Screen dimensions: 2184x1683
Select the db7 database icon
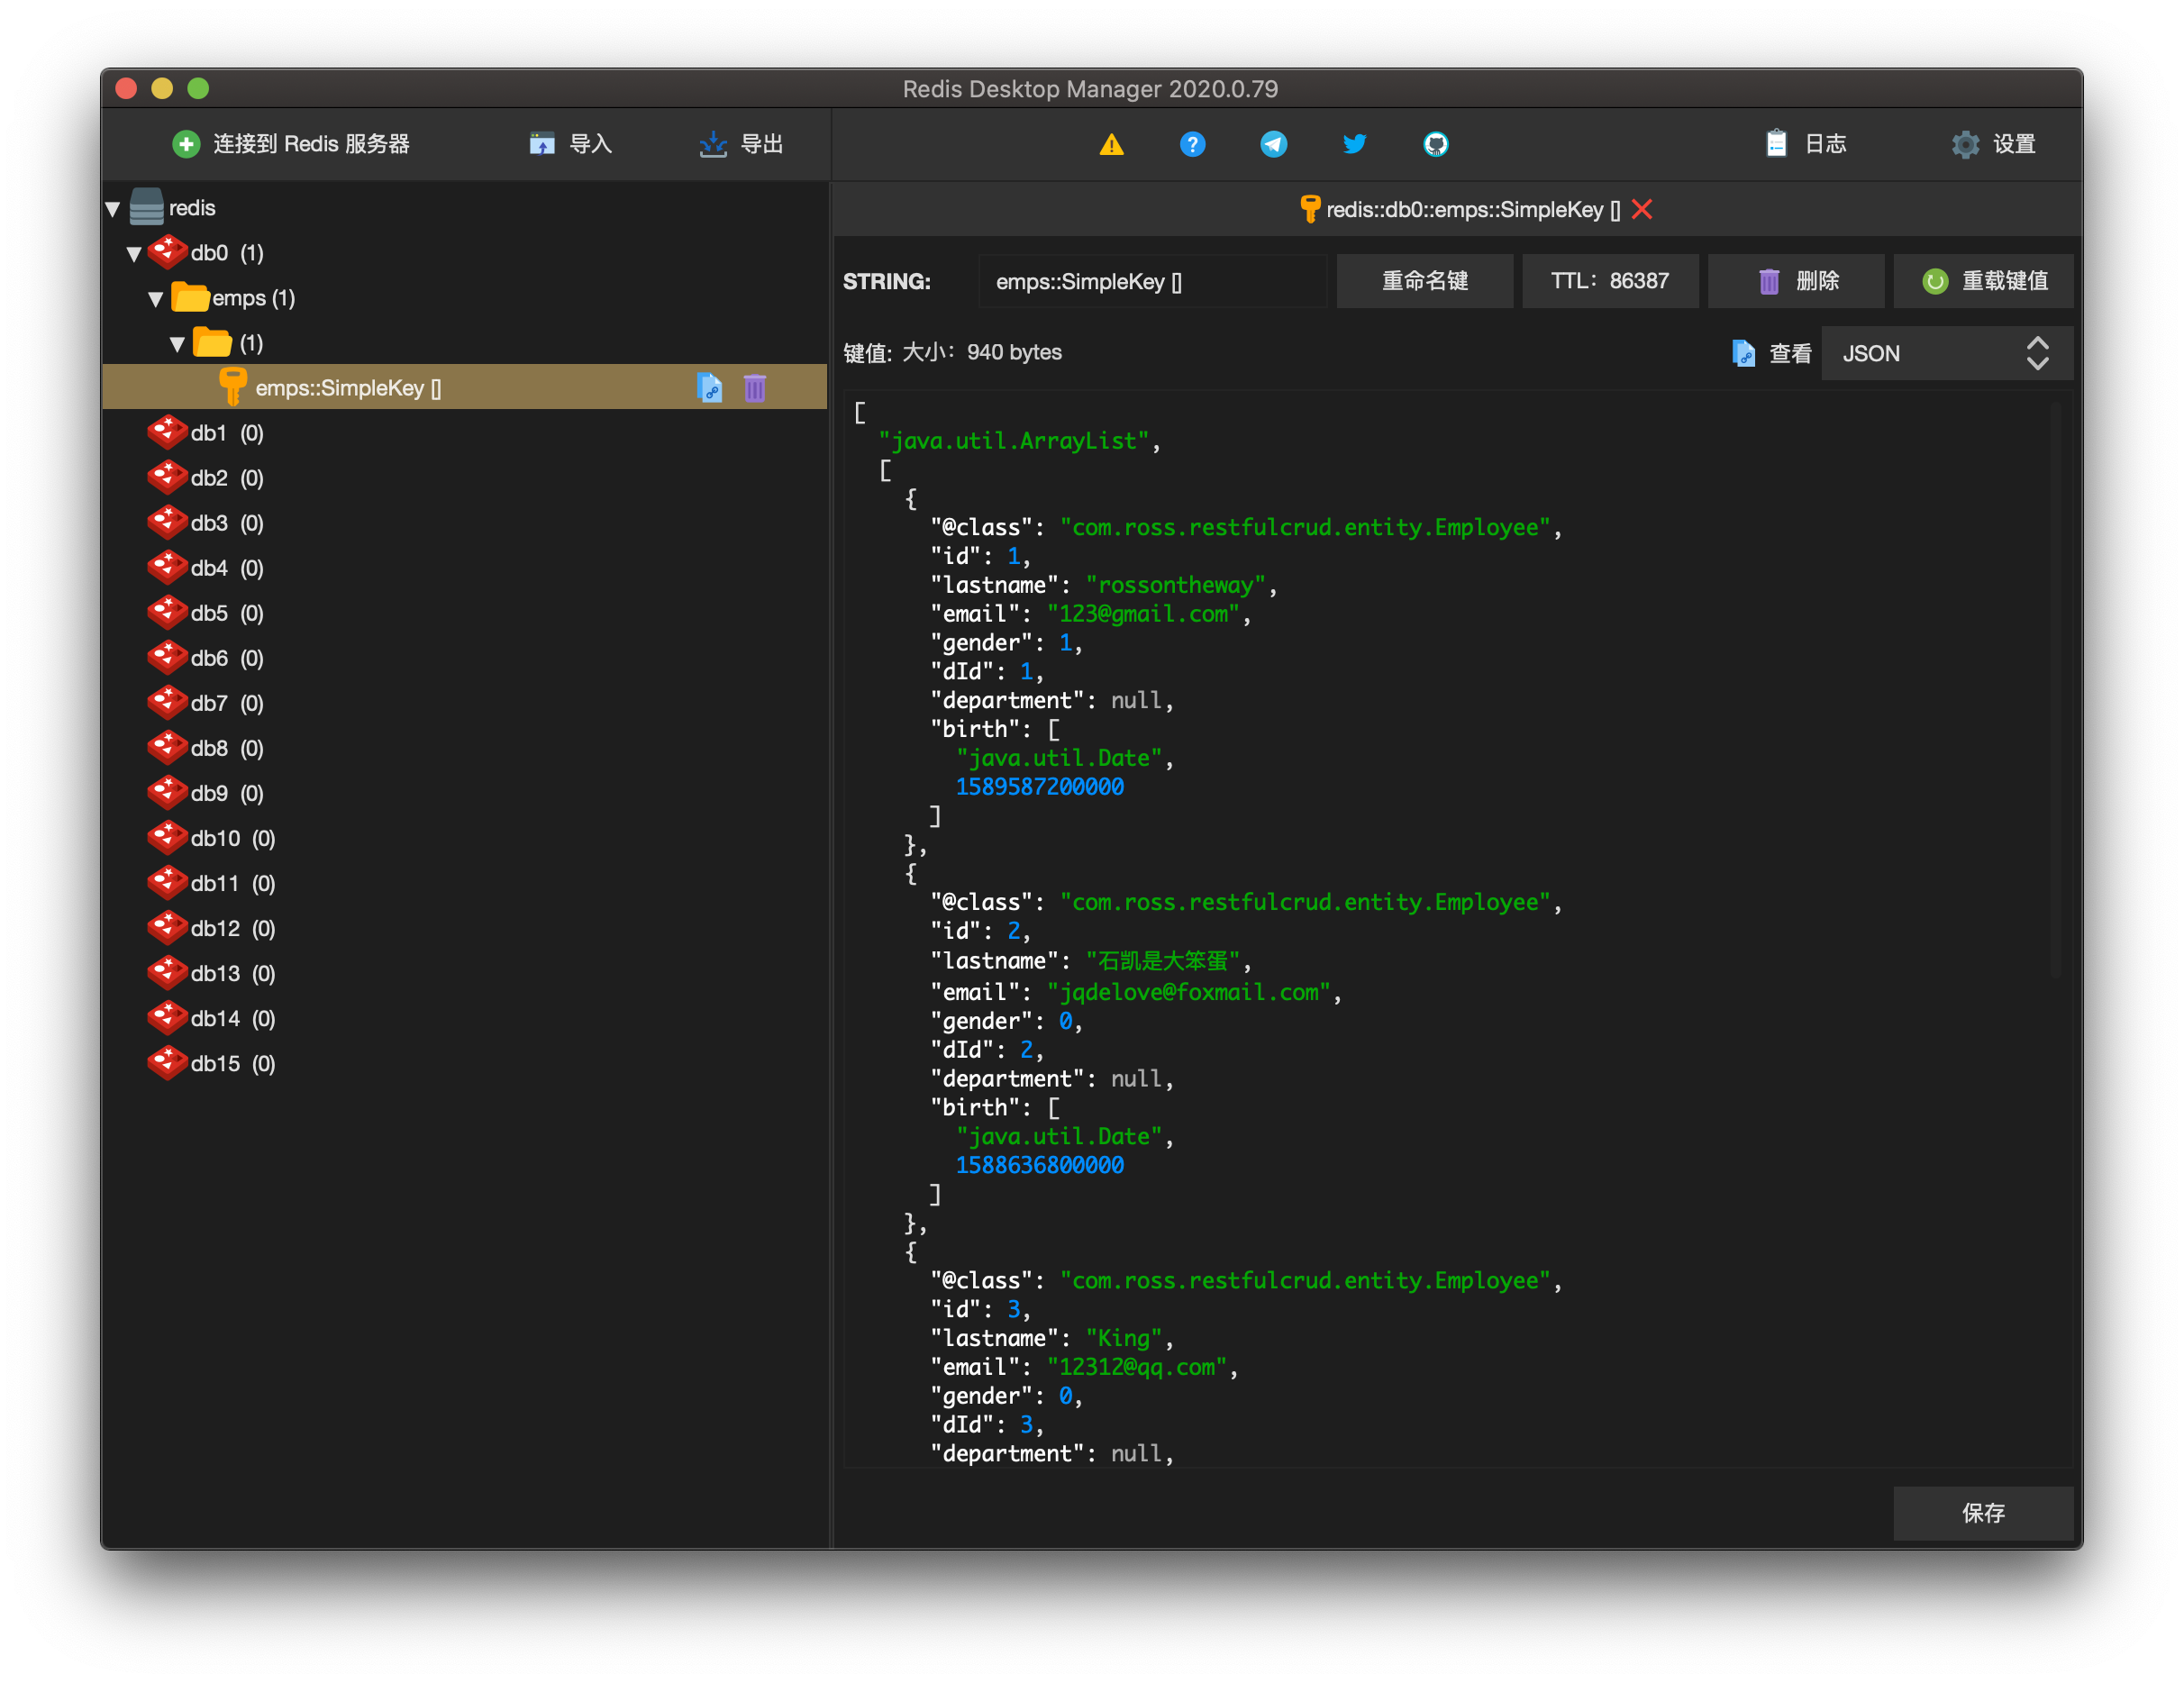[x=167, y=702]
